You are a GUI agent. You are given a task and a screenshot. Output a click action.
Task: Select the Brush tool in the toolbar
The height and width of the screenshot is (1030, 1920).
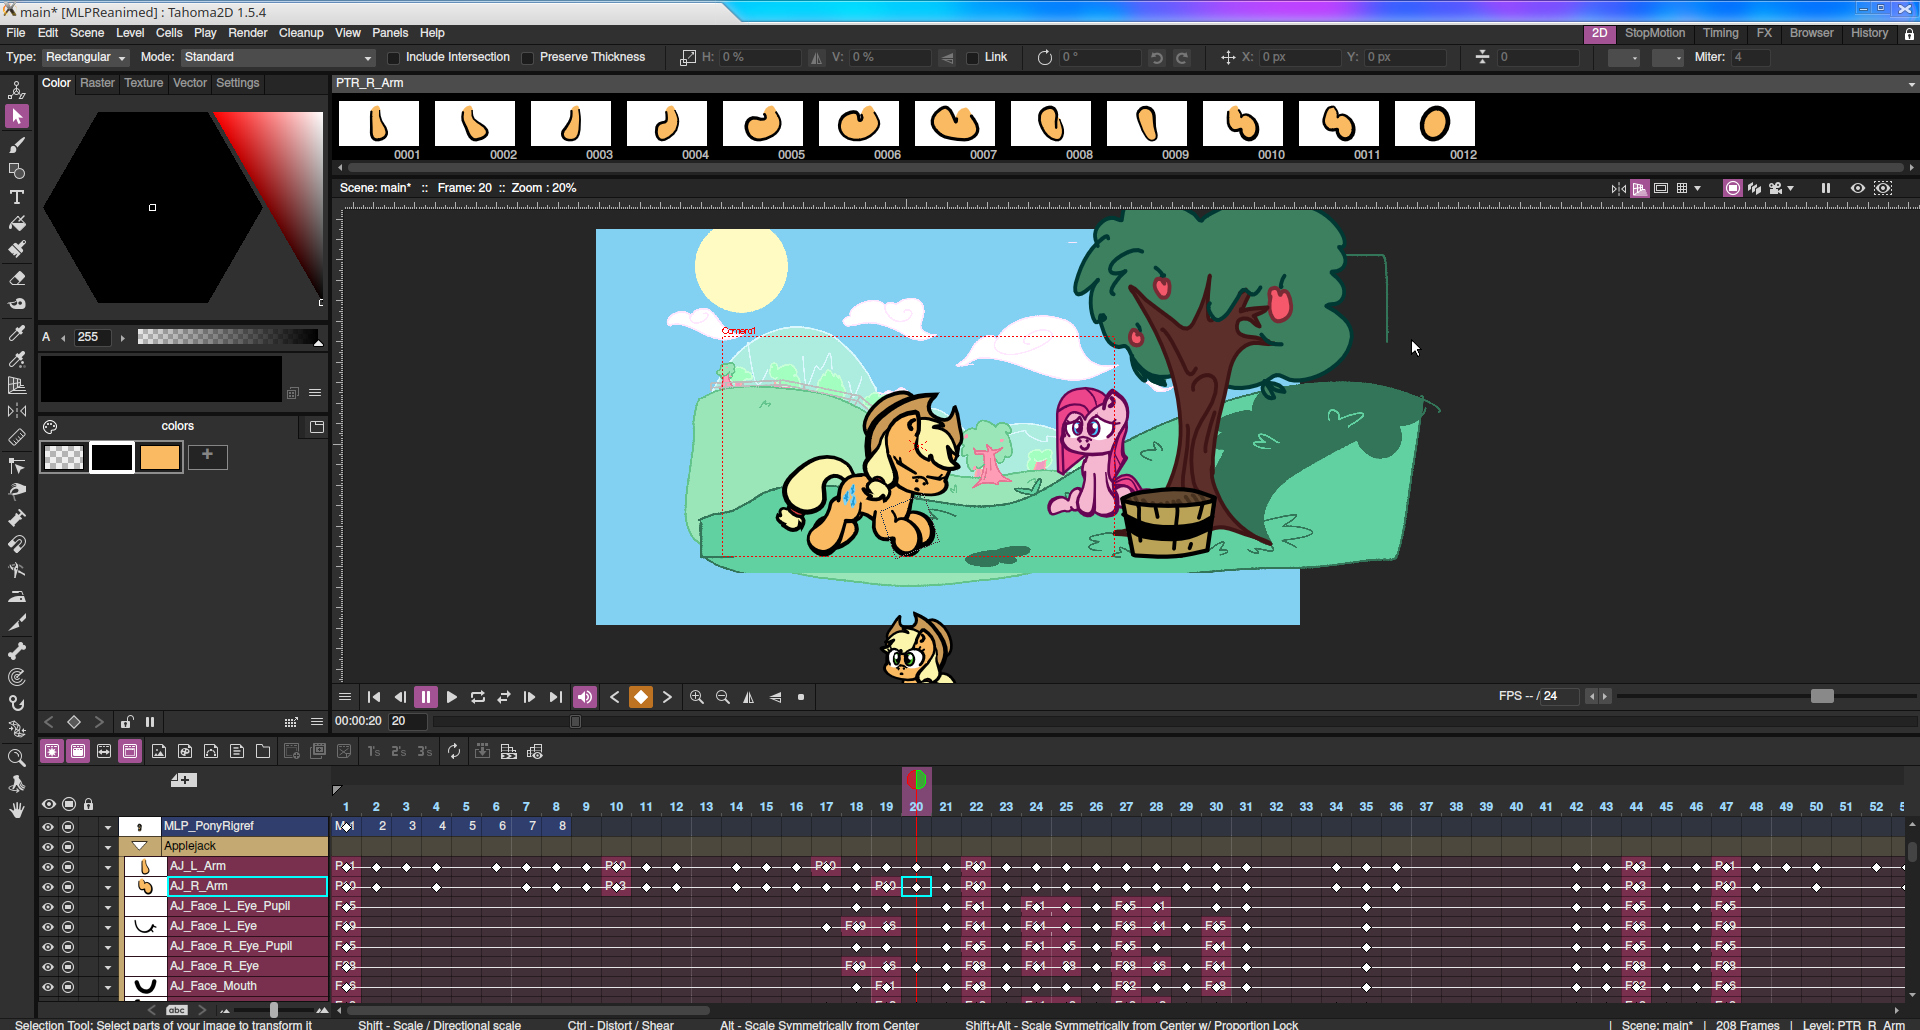coord(17,145)
